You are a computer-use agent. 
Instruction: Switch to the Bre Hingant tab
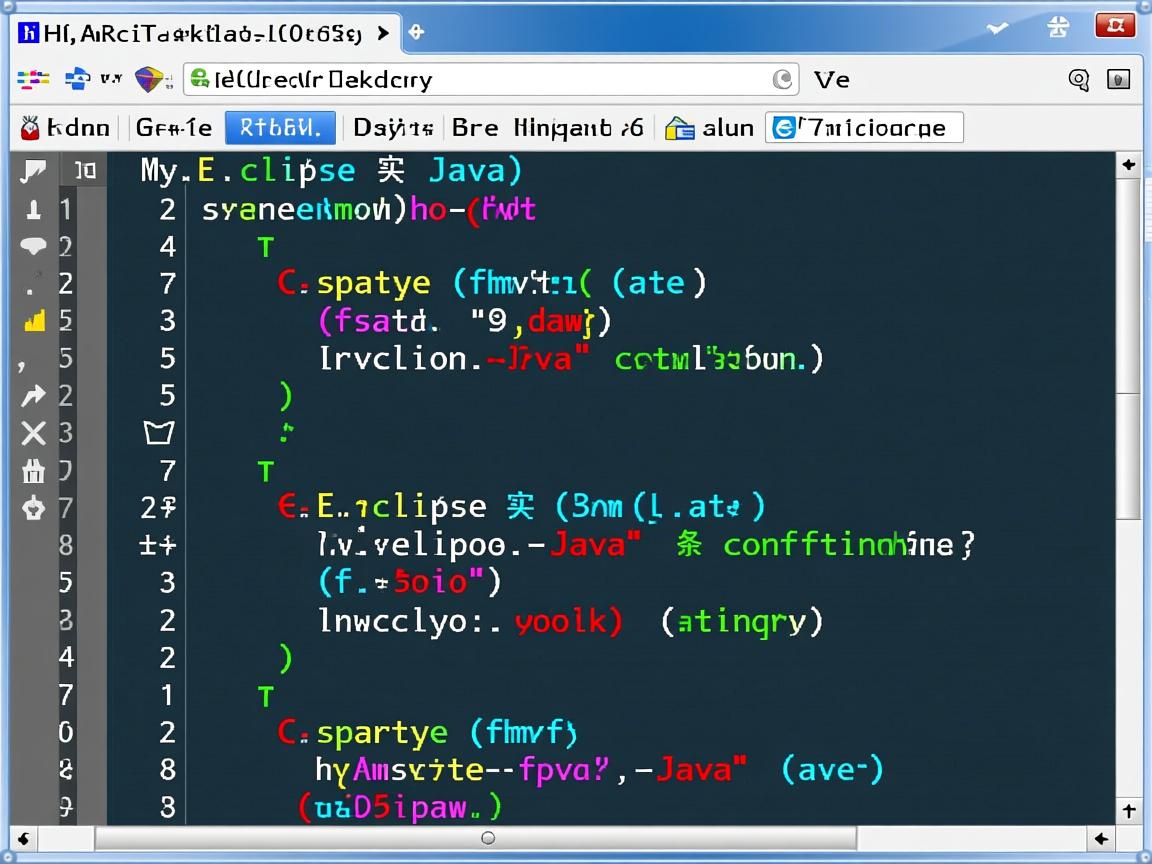(547, 128)
